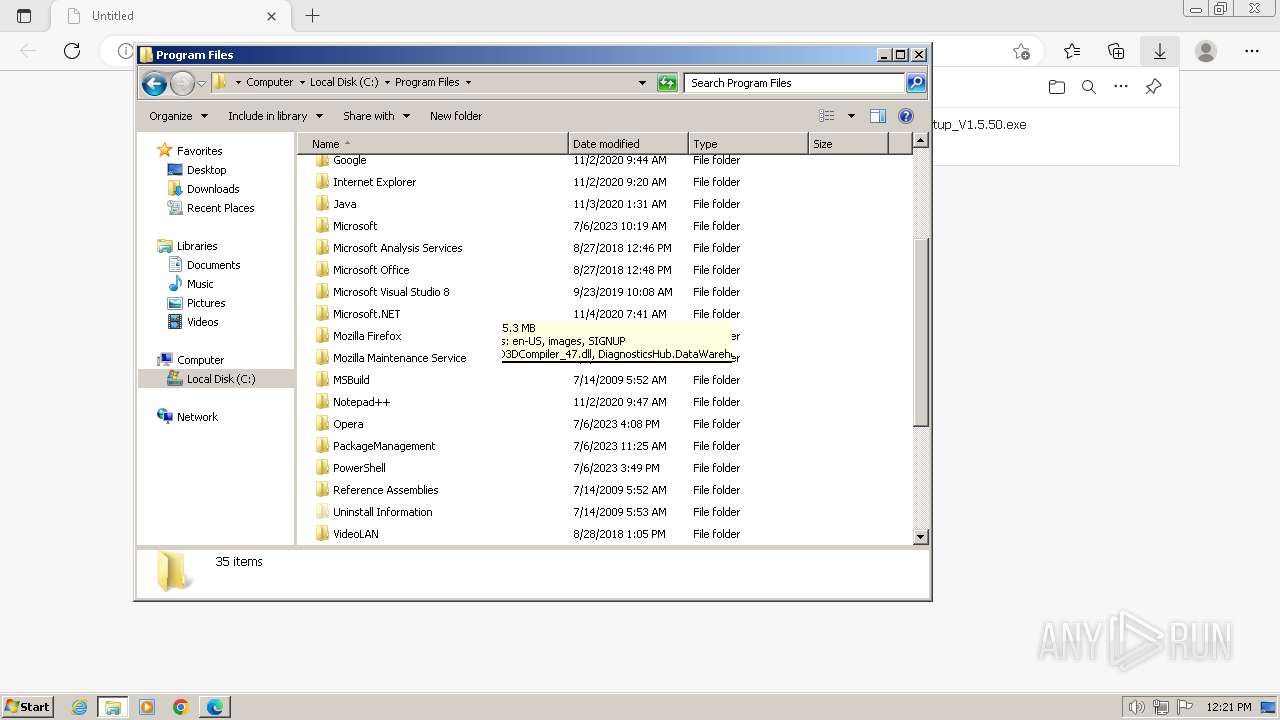Select the Microsoft Office folder
This screenshot has height=720, width=1280.
[371, 270]
